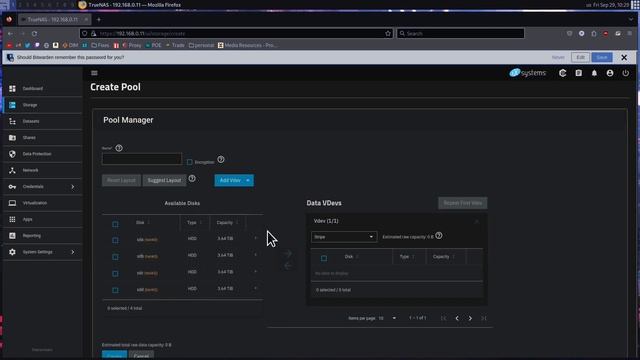Select all Available Disks header checkbox
This screenshot has height=360, width=640.
(x=115, y=224)
